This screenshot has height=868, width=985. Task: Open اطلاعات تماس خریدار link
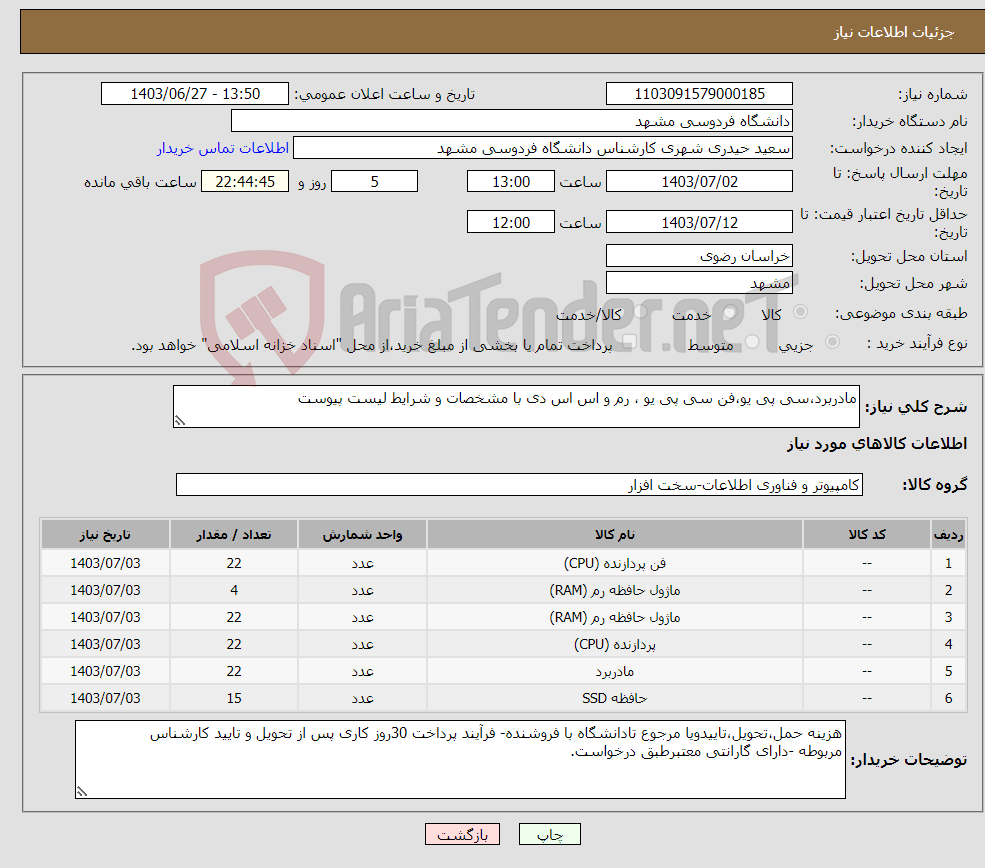click(222, 148)
